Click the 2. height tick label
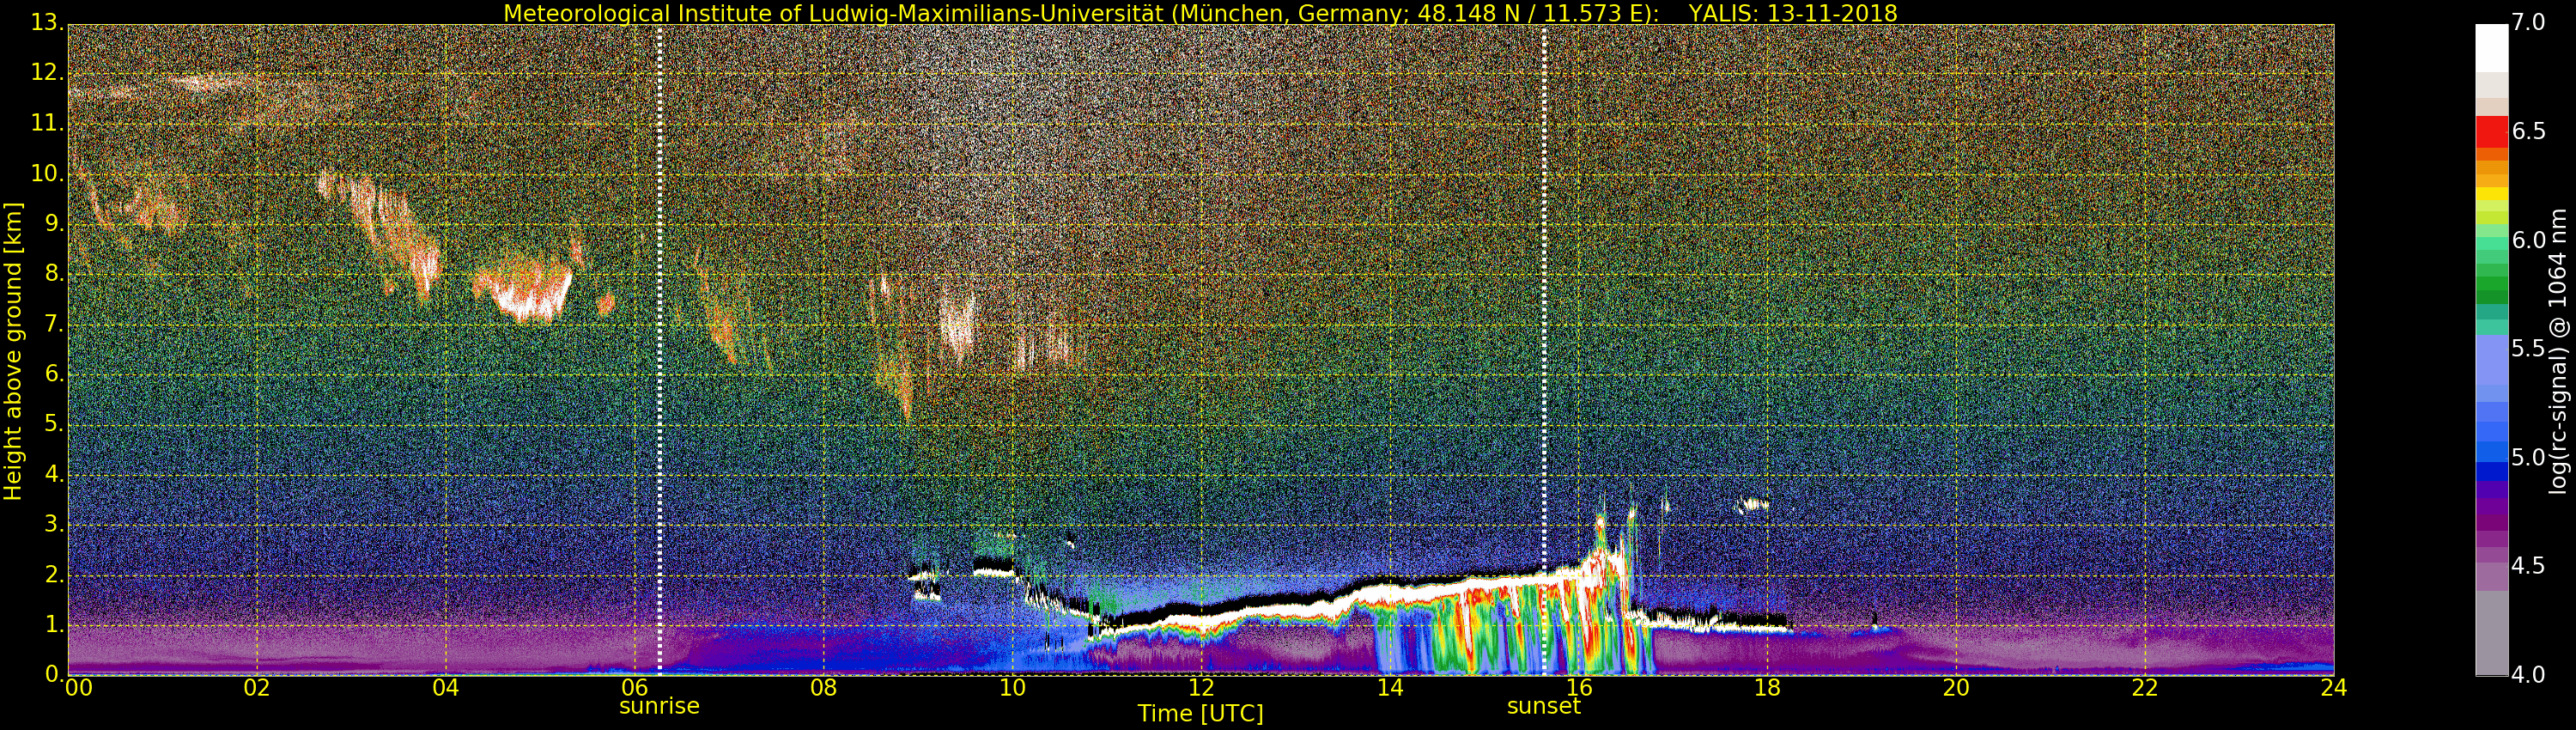The height and width of the screenshot is (730, 2576). coord(53,574)
